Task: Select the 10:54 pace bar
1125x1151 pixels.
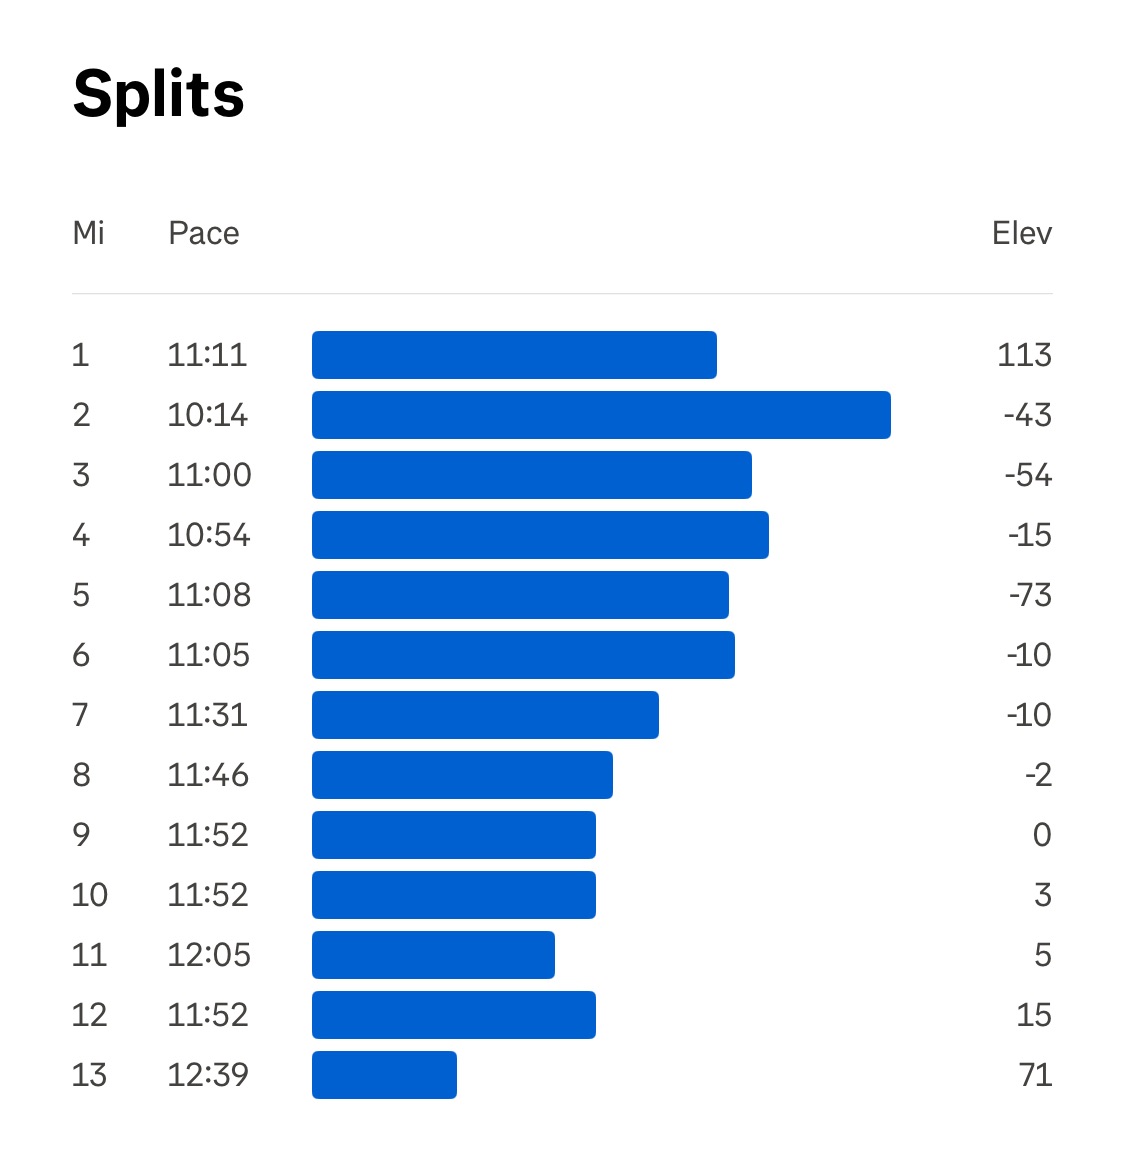Action: coord(540,535)
